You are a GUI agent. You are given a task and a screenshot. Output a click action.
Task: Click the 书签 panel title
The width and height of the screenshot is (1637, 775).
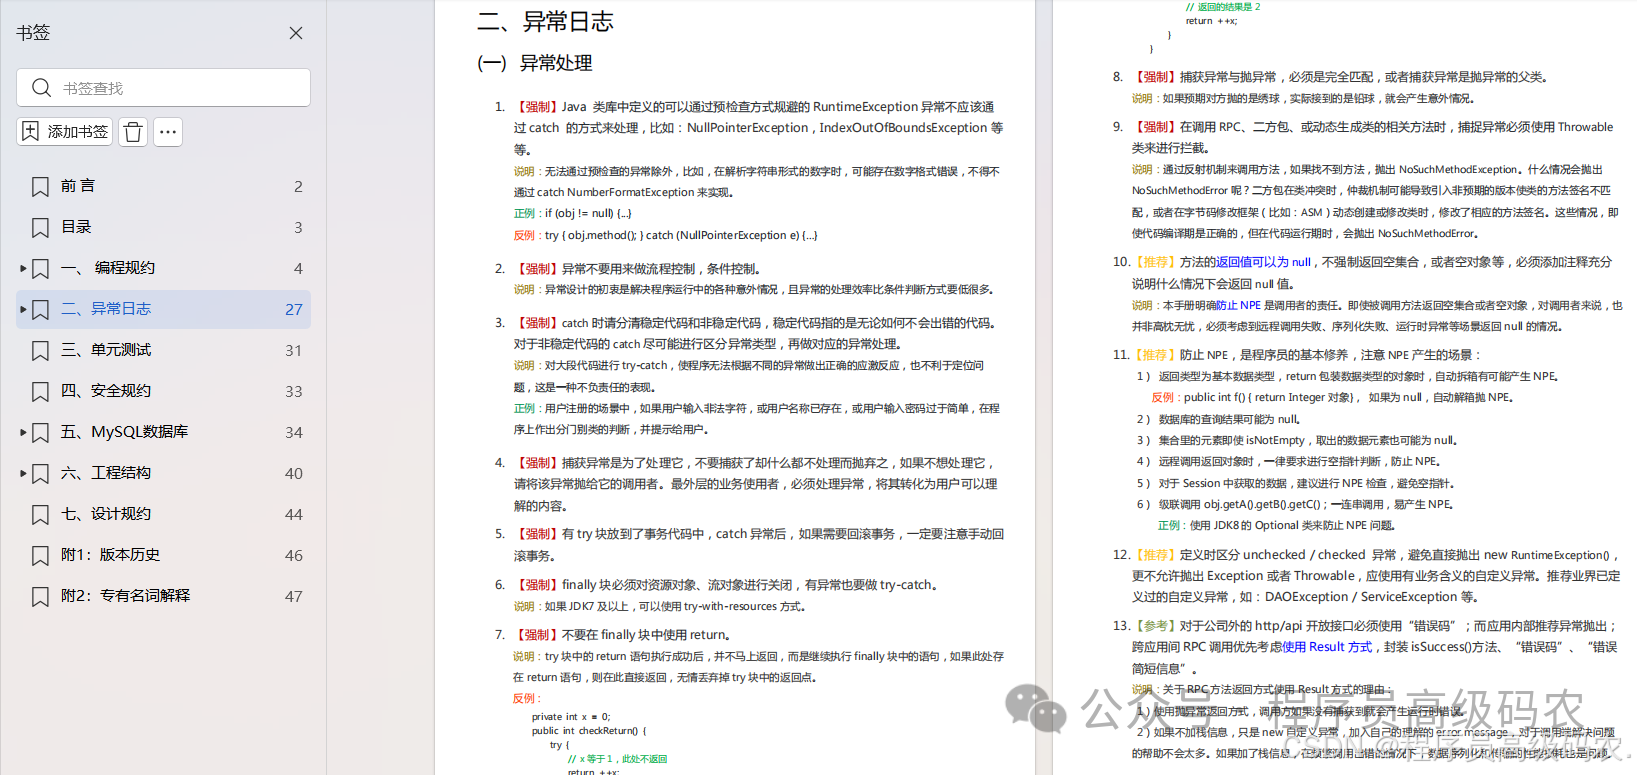click(x=33, y=33)
